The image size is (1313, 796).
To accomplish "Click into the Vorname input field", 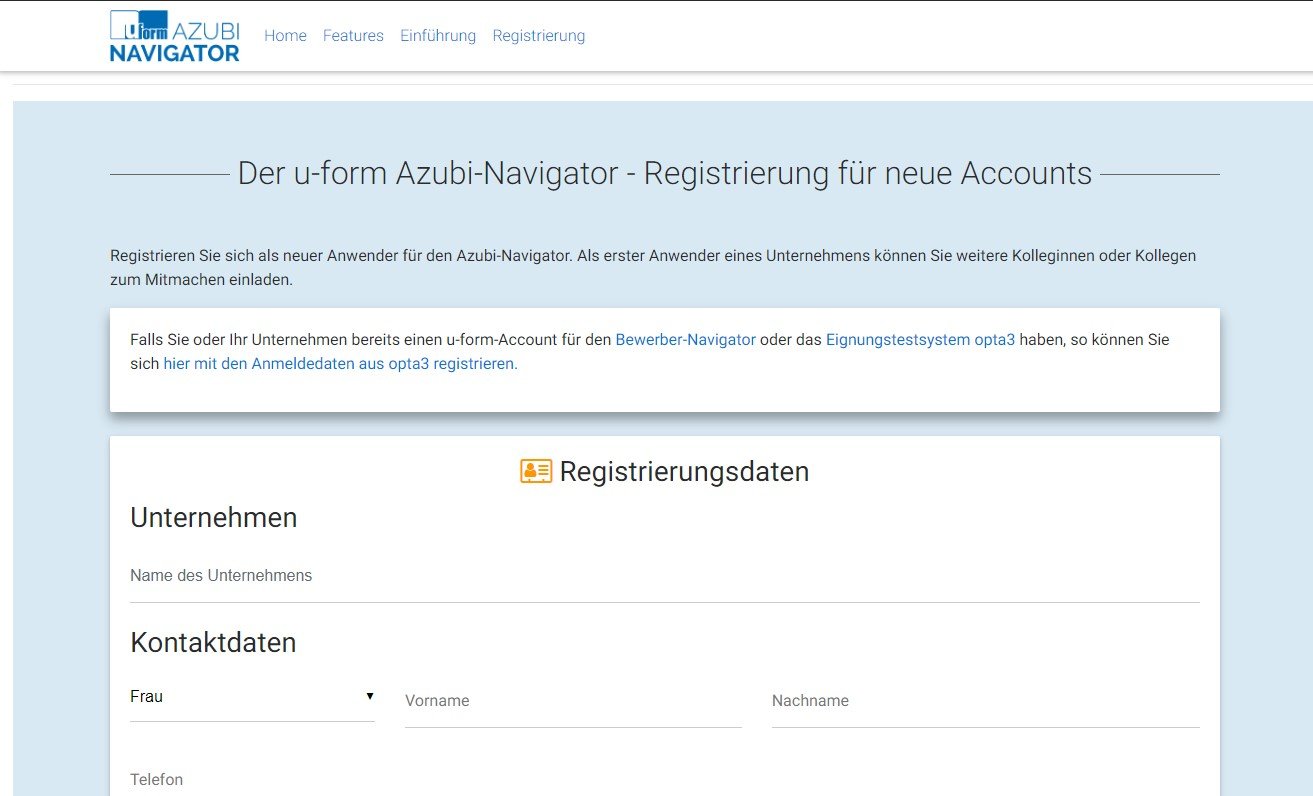I will 572,702.
